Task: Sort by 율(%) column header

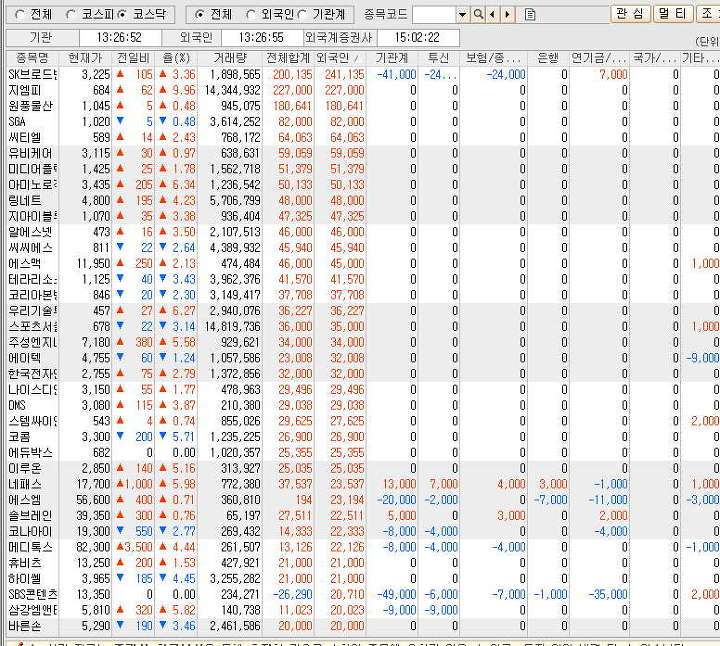Action: [176, 58]
